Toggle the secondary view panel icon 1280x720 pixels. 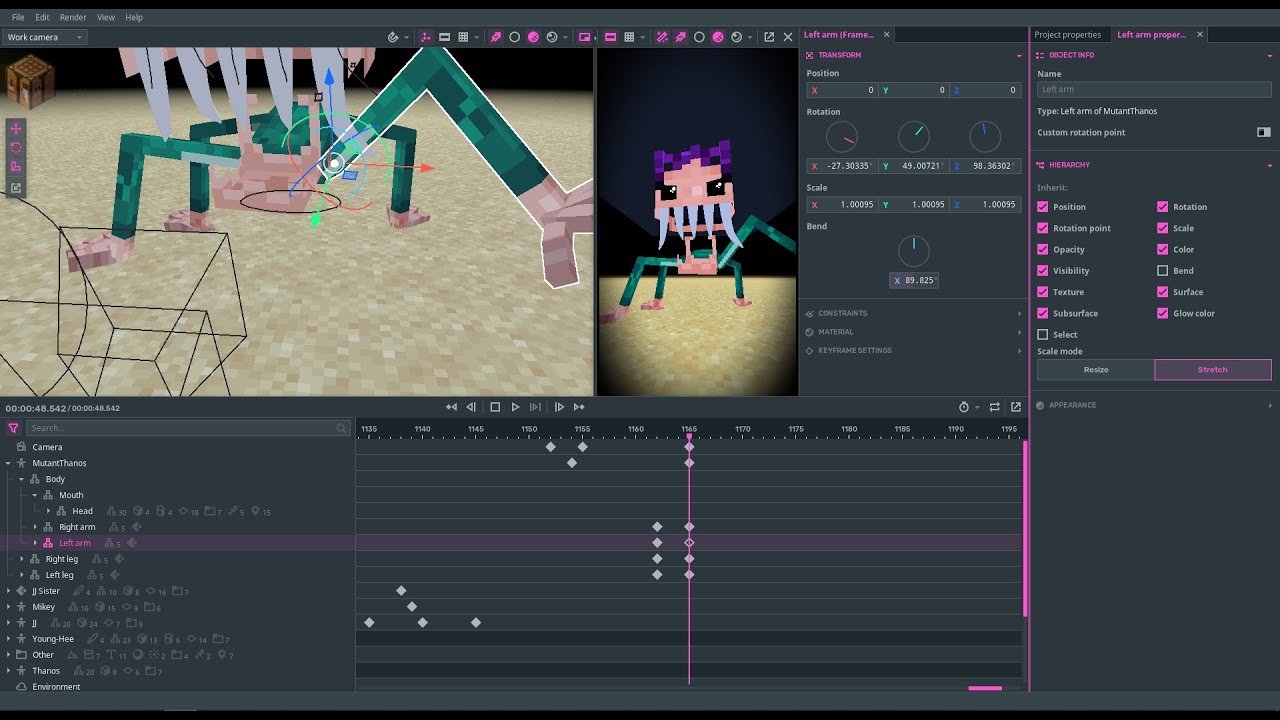coord(585,37)
